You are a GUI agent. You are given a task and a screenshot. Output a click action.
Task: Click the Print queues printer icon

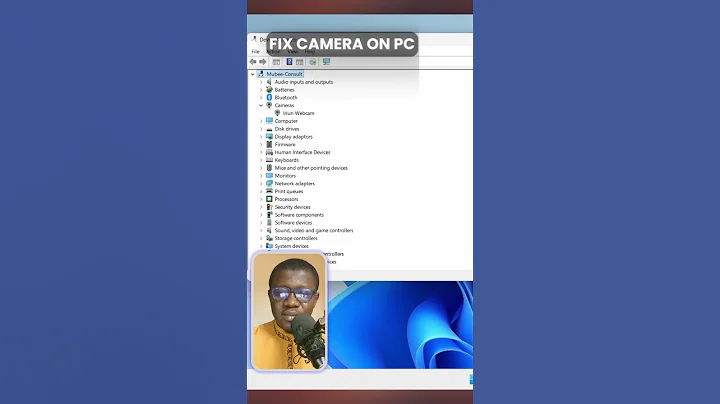click(269, 191)
